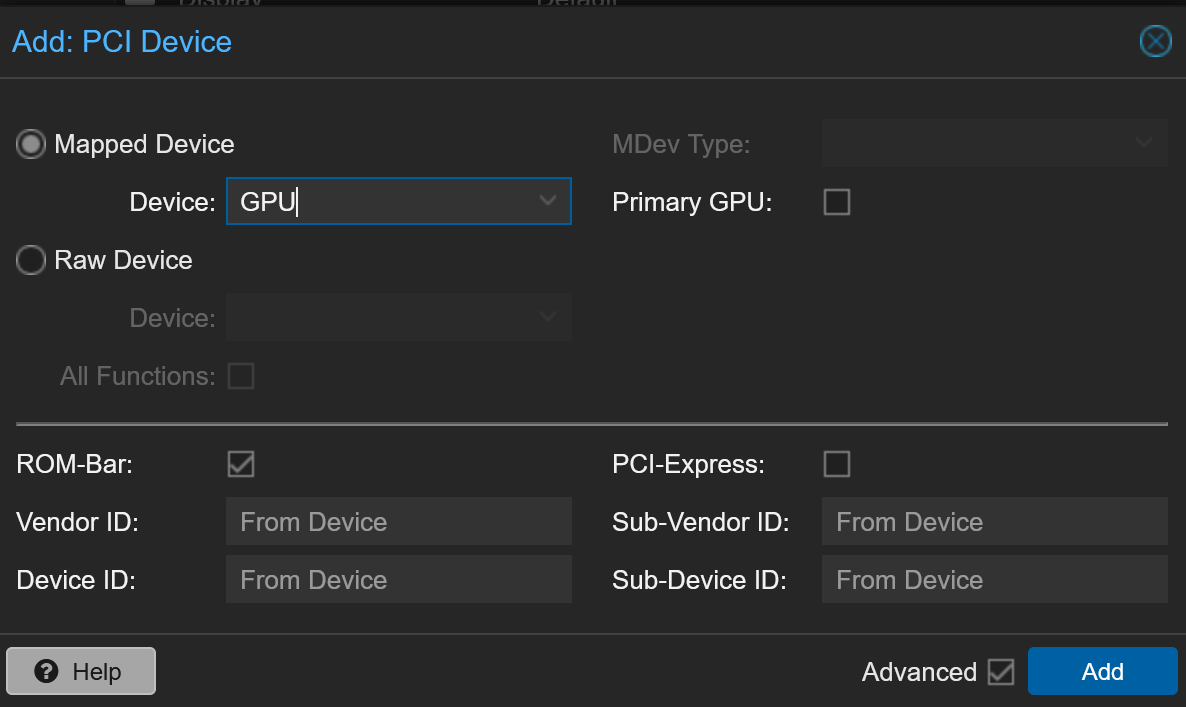The width and height of the screenshot is (1186, 707).
Task: Select the Mapped Device radio button
Action: (x=32, y=145)
